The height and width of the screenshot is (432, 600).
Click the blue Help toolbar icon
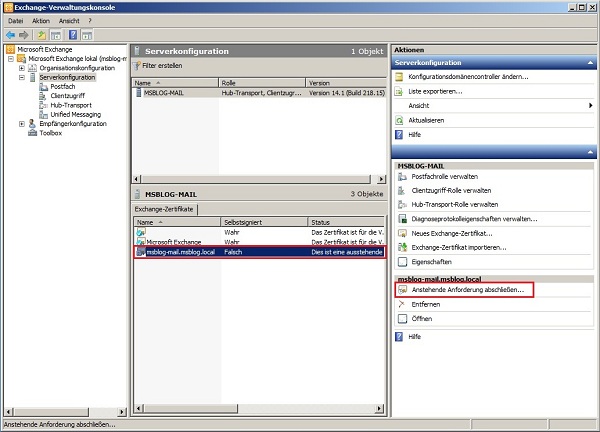73,36
